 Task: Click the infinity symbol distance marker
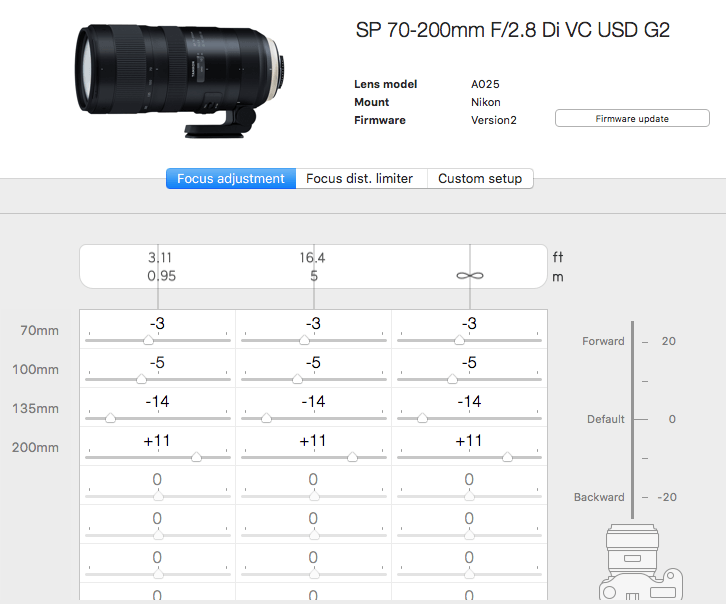pos(469,275)
